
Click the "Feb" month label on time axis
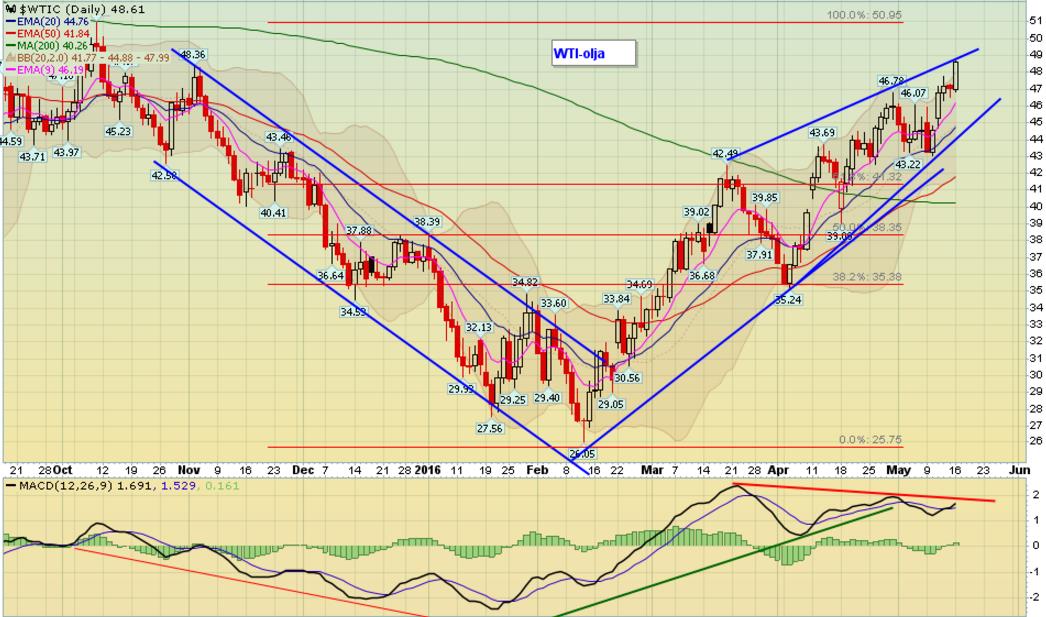click(537, 470)
